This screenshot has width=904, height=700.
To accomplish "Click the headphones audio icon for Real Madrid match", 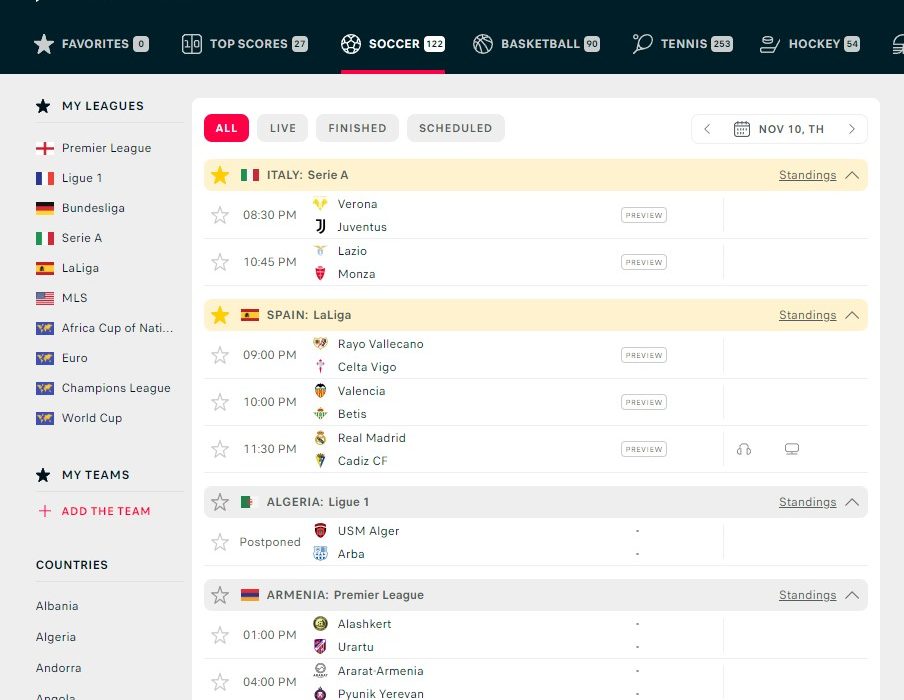I will pyautogui.click(x=744, y=450).
